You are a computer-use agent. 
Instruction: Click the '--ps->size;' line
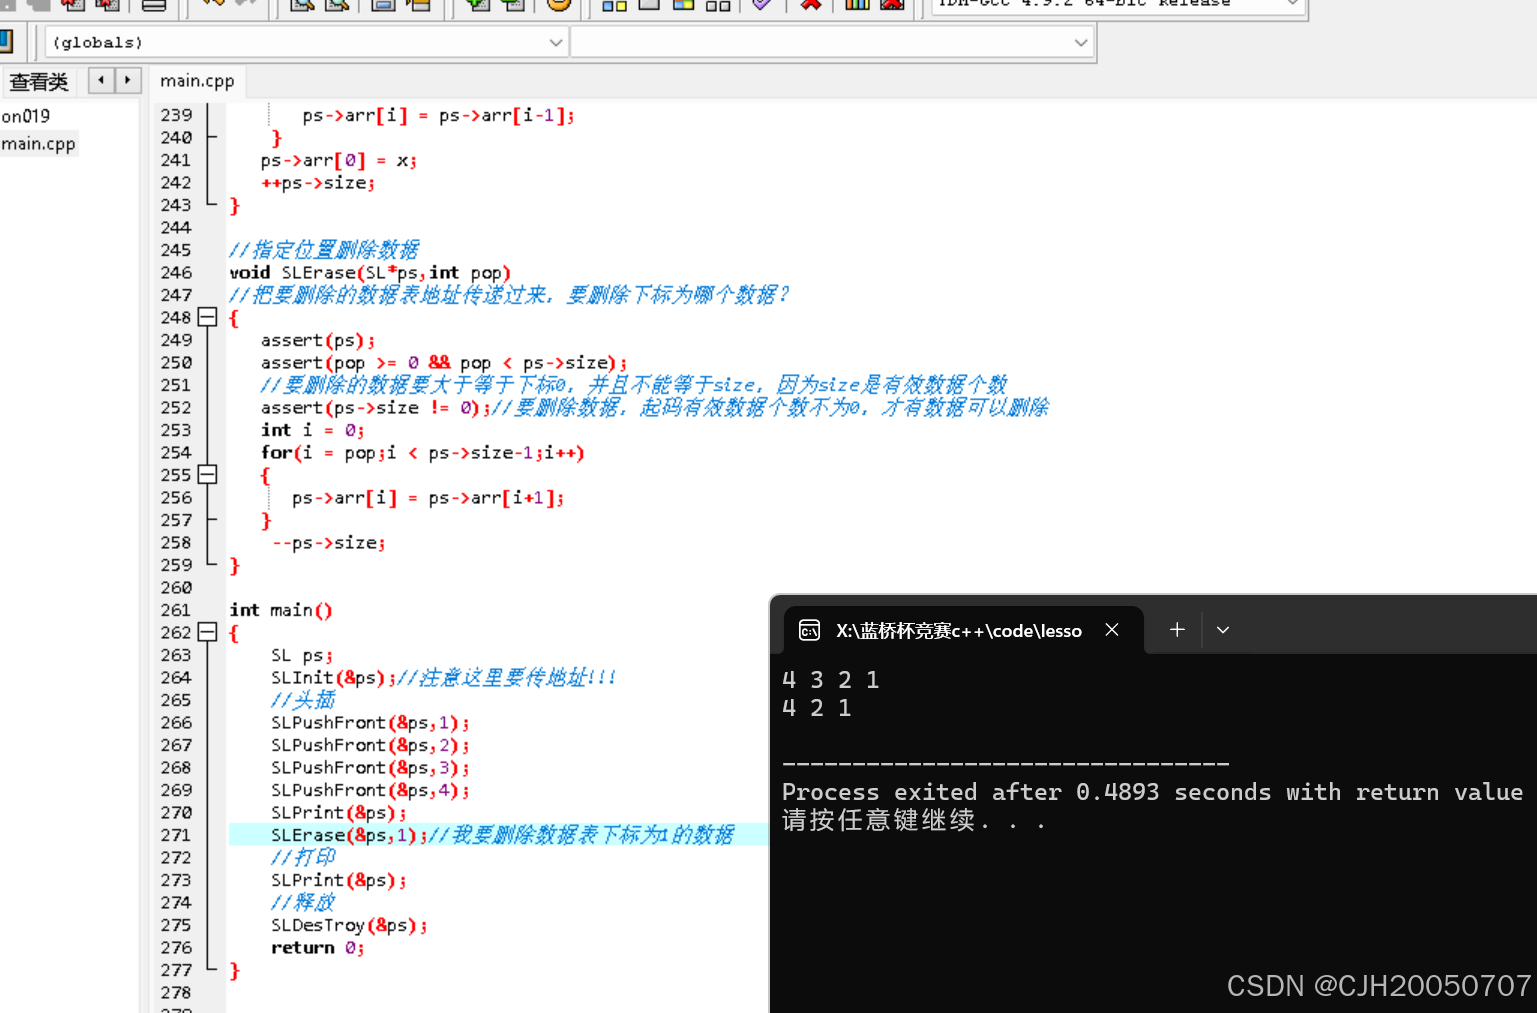pos(328,542)
